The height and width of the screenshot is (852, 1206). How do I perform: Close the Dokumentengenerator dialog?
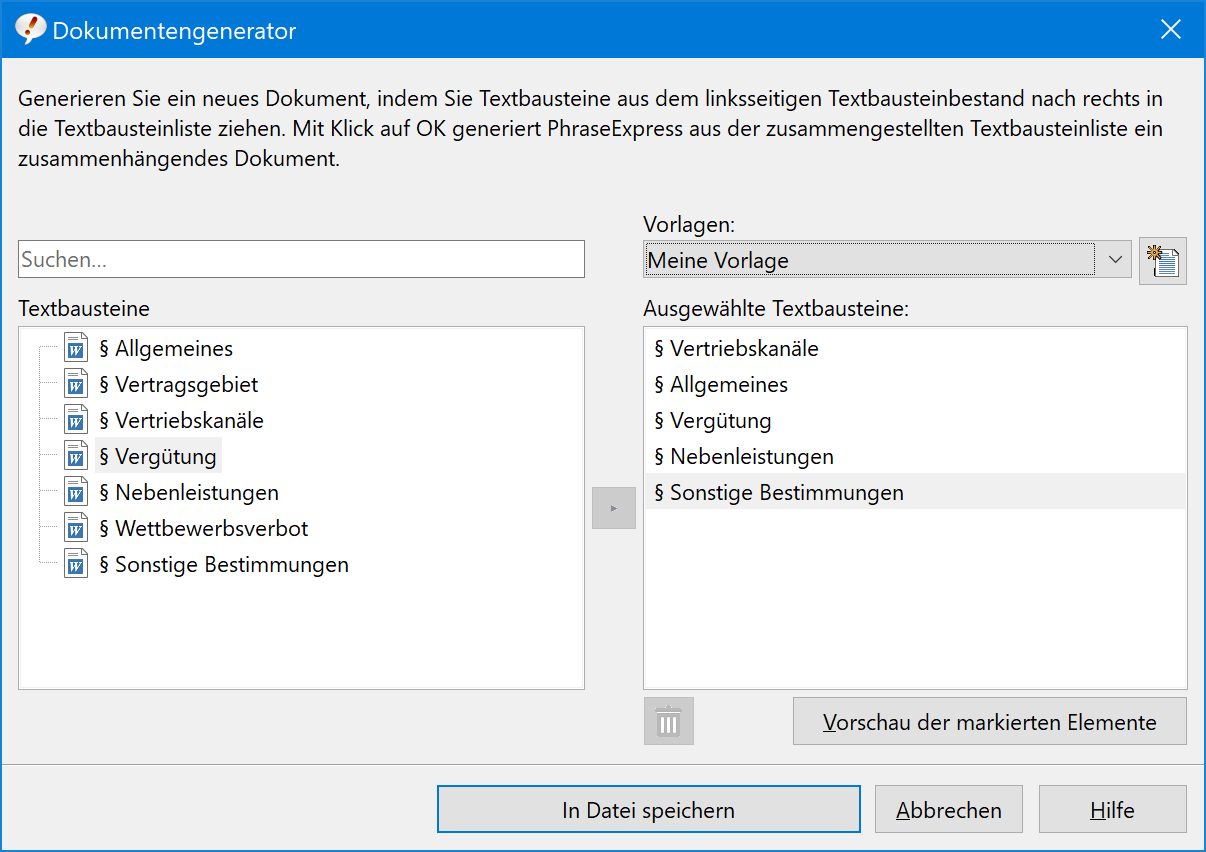pos(1171,29)
